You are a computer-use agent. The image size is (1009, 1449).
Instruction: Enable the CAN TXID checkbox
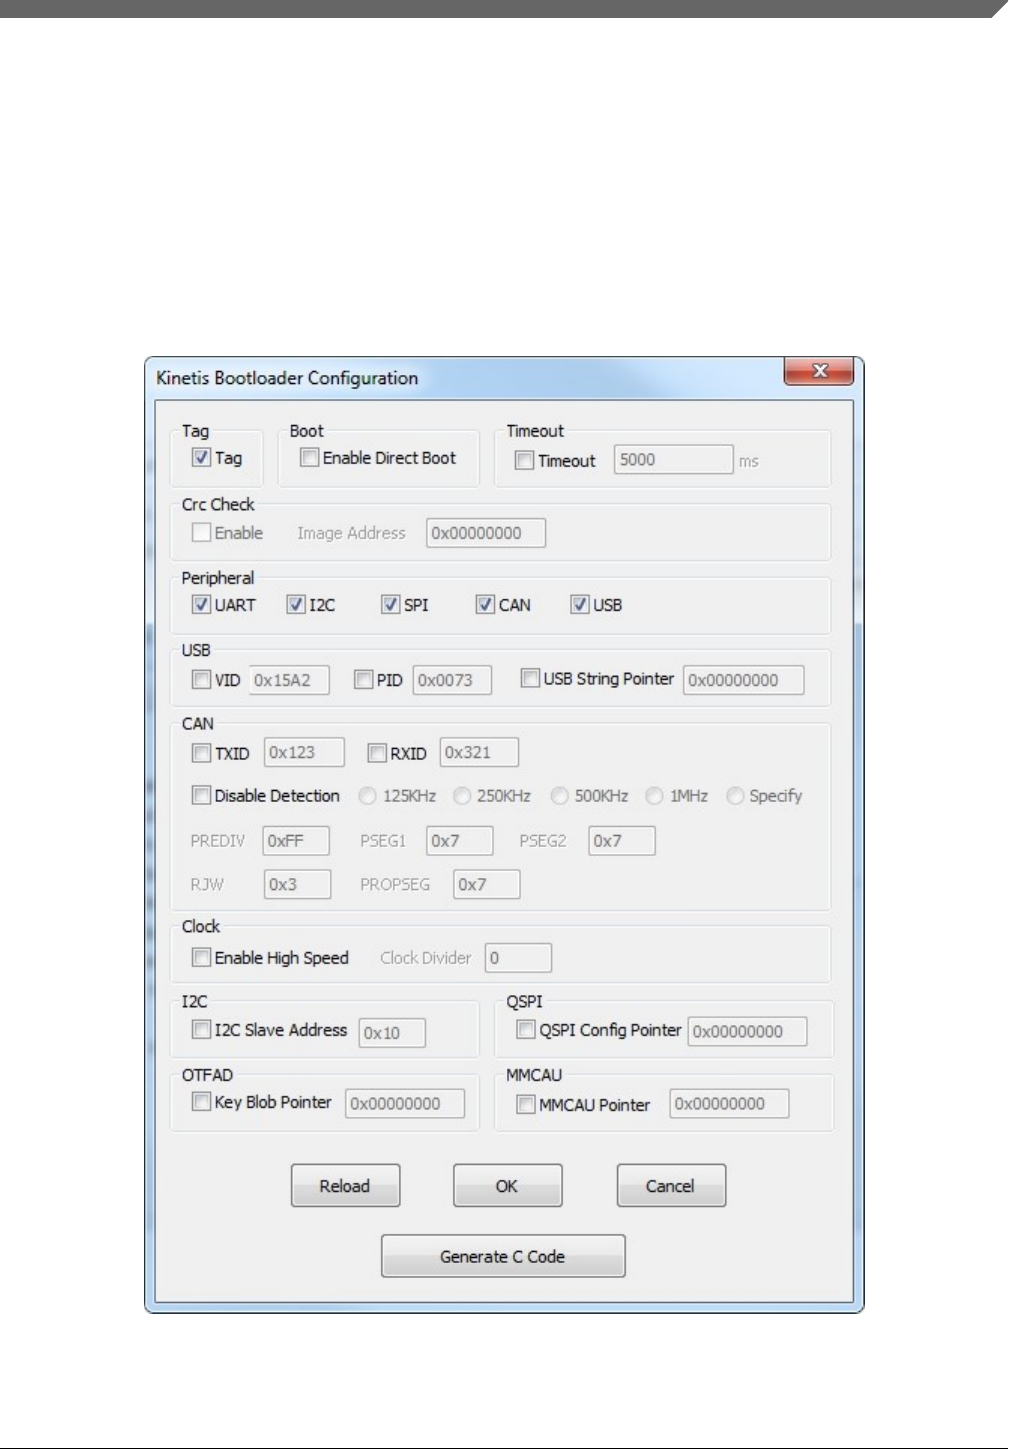201,753
